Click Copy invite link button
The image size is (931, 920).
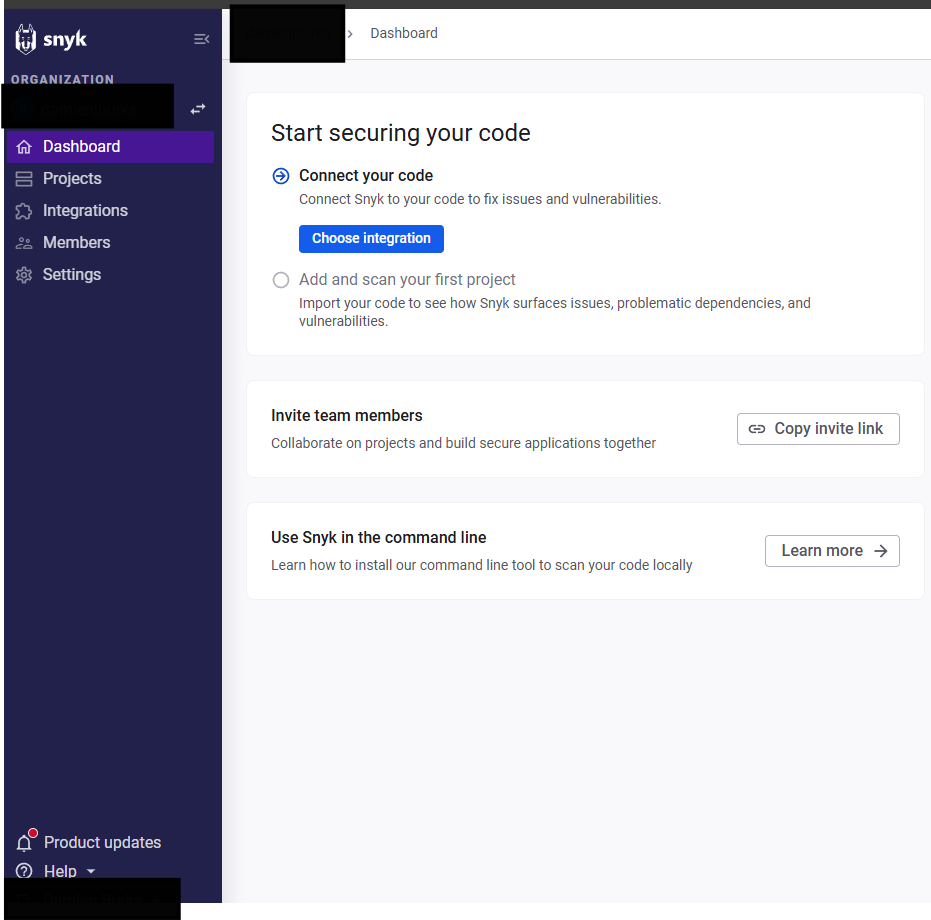click(x=818, y=429)
